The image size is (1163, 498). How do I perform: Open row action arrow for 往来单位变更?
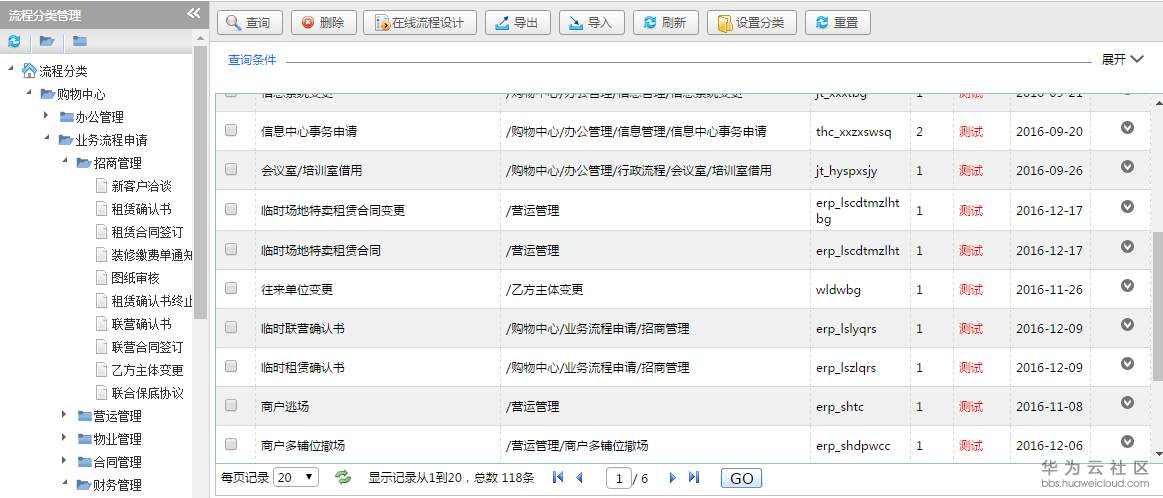click(1127, 286)
